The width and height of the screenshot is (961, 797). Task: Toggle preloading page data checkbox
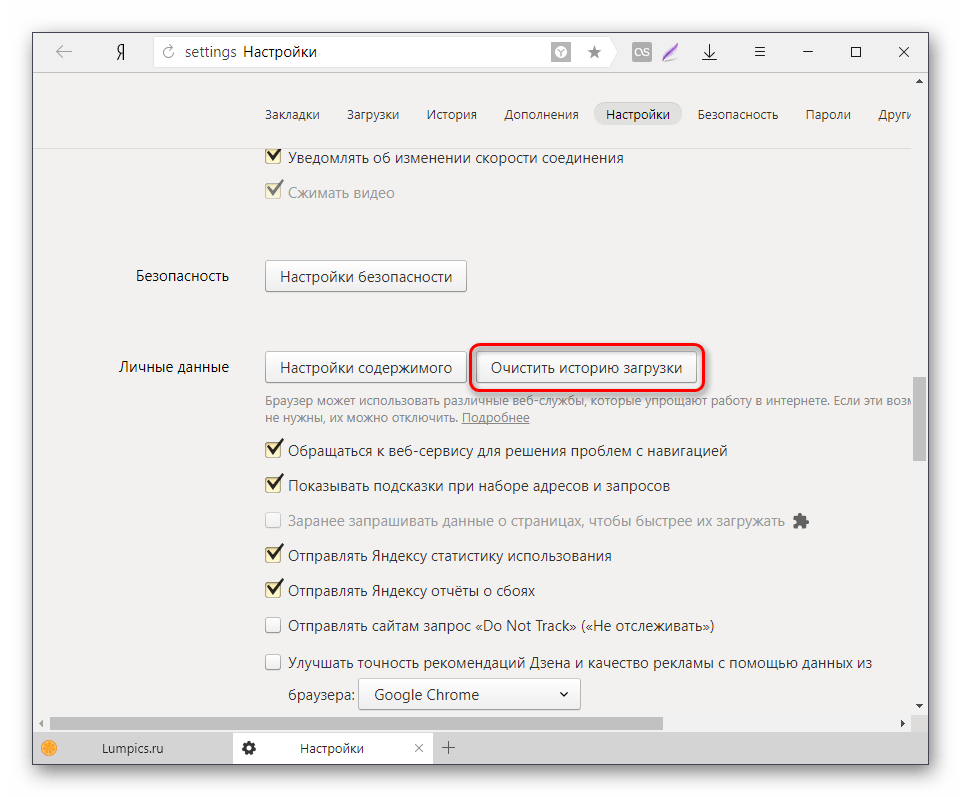pyautogui.click(x=273, y=521)
